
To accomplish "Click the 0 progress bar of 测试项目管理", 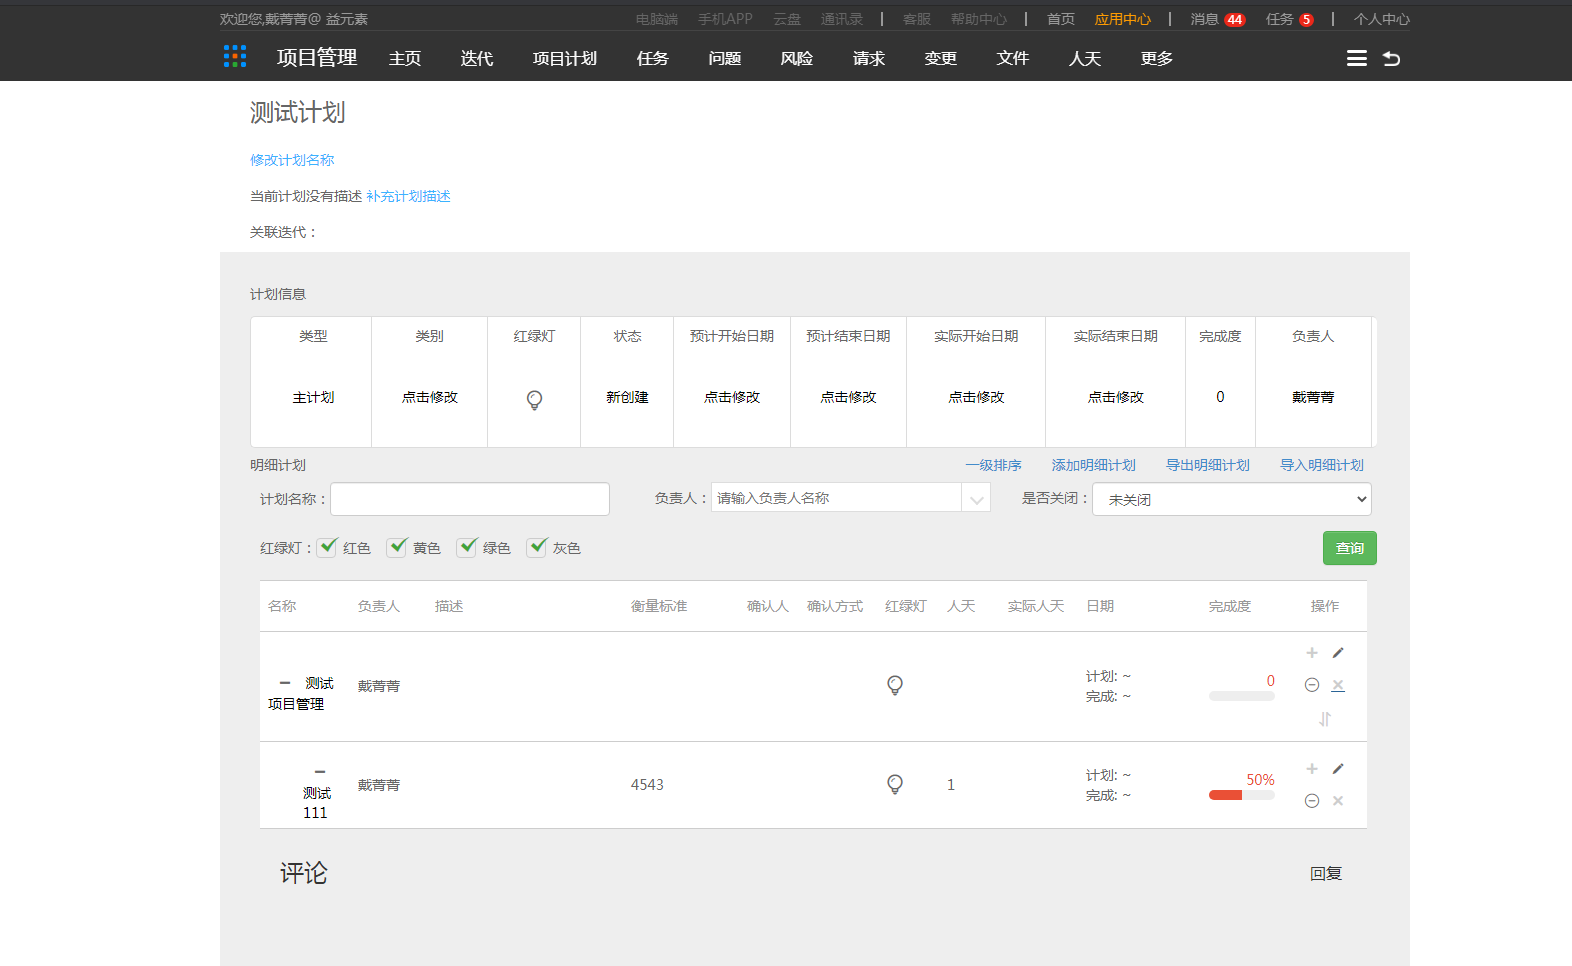I will [x=1242, y=696].
